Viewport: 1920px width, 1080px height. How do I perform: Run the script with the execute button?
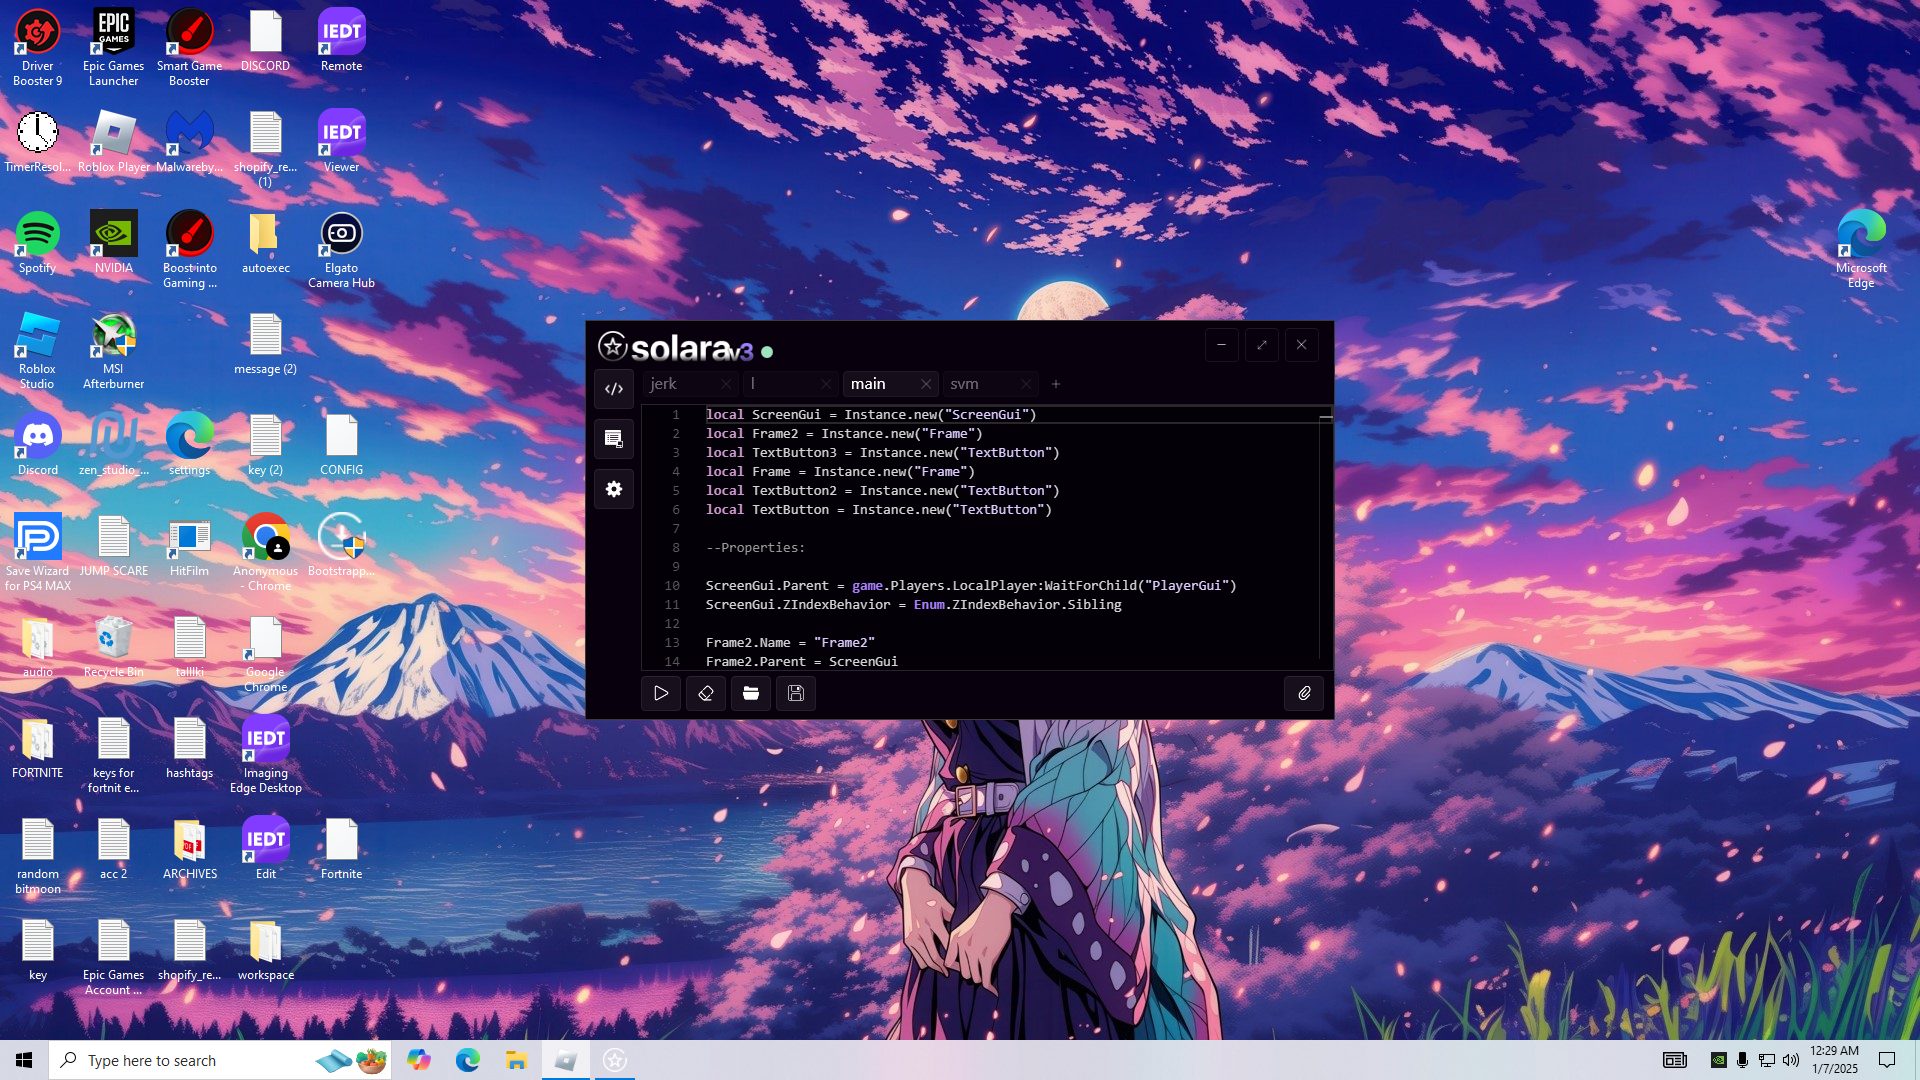661,693
